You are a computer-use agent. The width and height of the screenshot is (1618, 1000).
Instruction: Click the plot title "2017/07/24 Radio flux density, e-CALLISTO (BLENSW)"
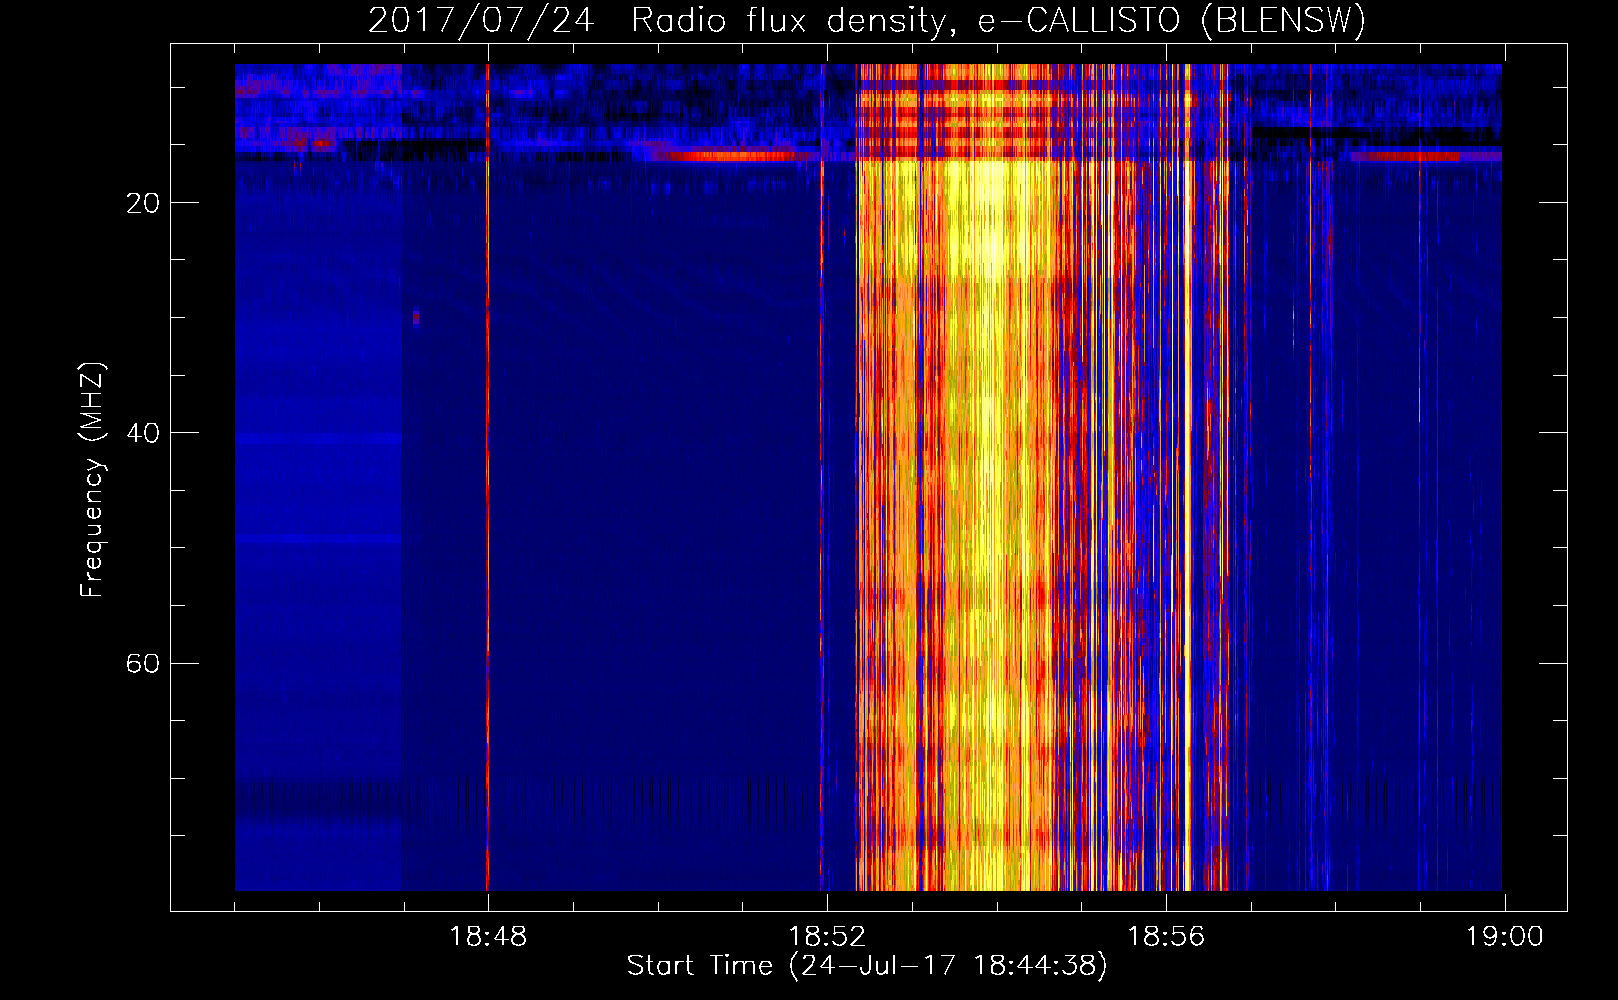click(x=867, y=20)
